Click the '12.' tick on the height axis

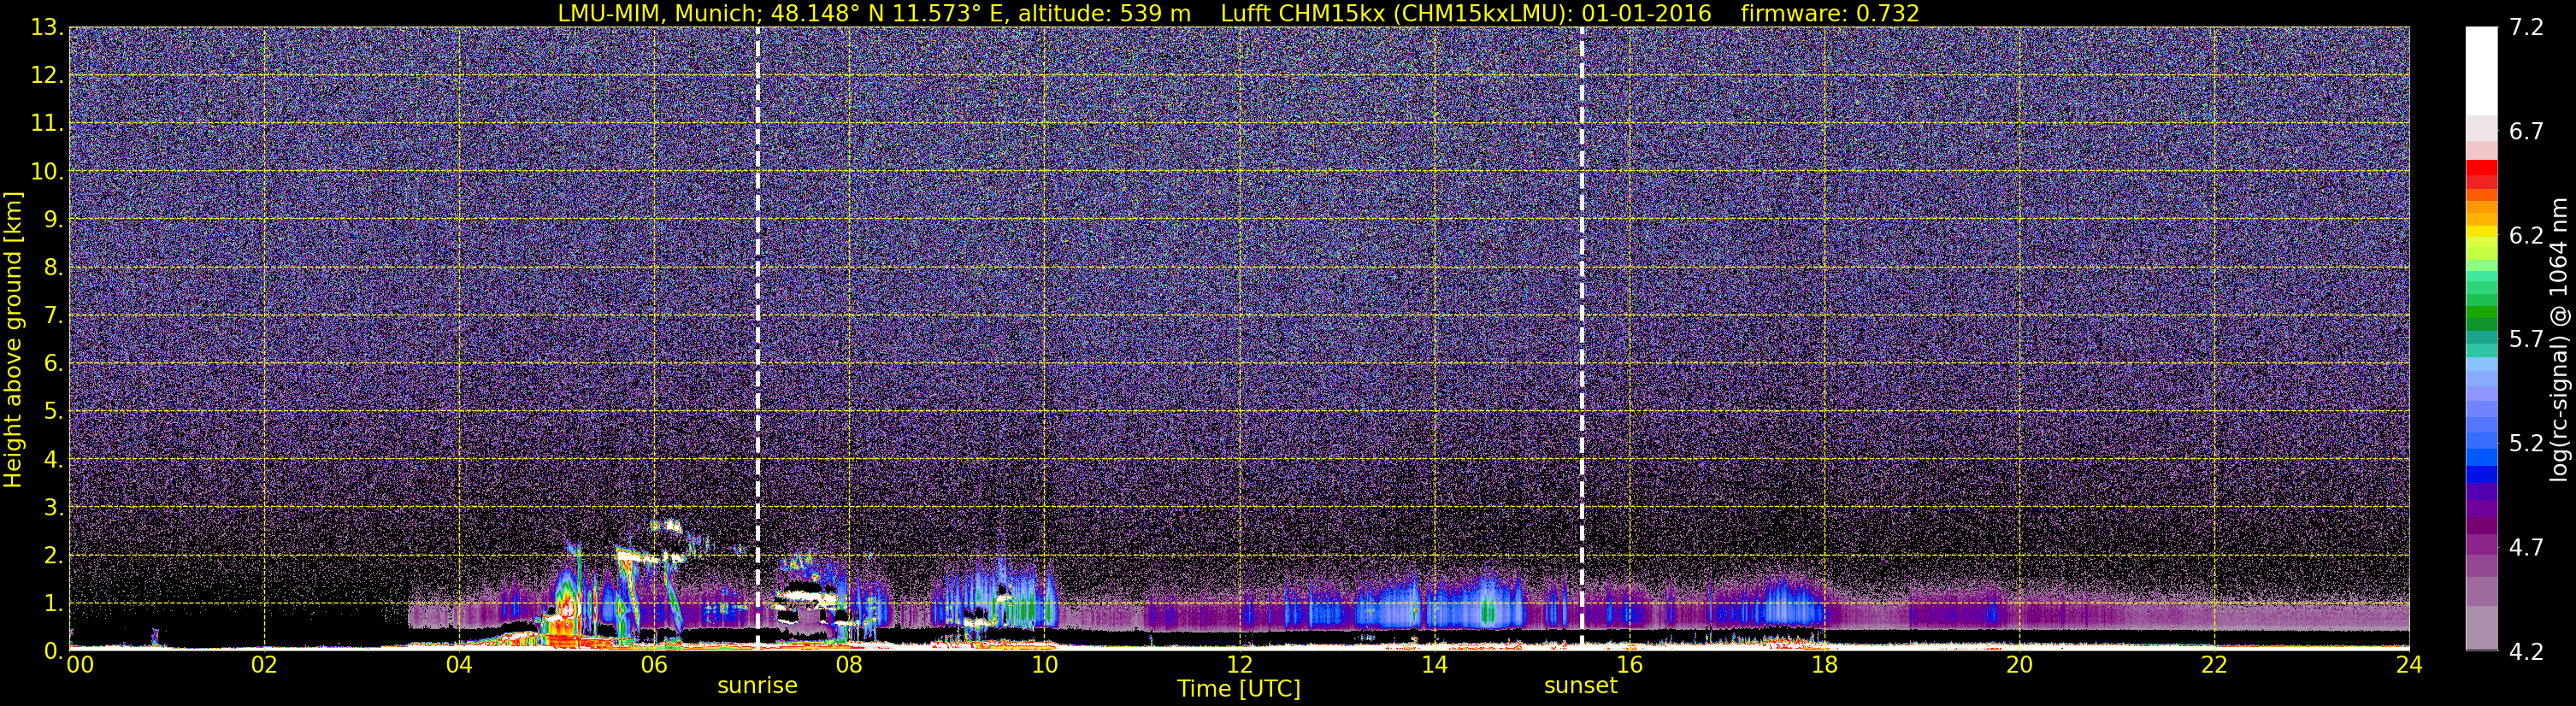click(47, 75)
